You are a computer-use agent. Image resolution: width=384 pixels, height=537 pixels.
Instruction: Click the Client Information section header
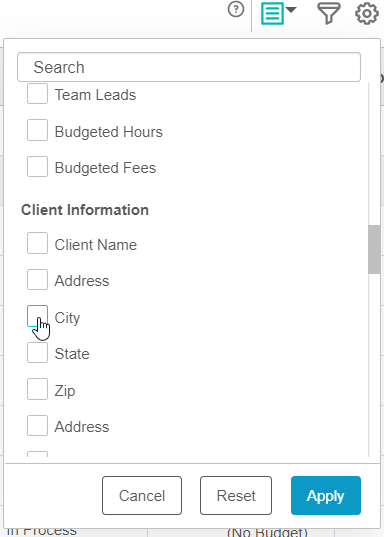[x=85, y=210]
